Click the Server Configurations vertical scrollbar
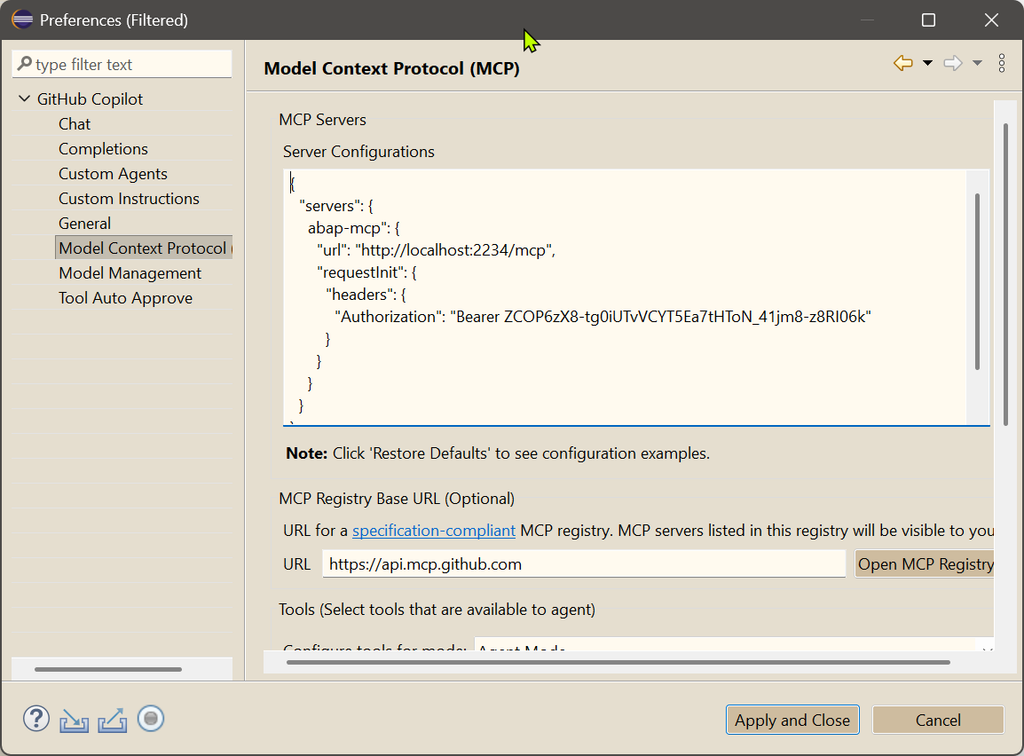Screen dimensions: 1024x756 click(977, 281)
